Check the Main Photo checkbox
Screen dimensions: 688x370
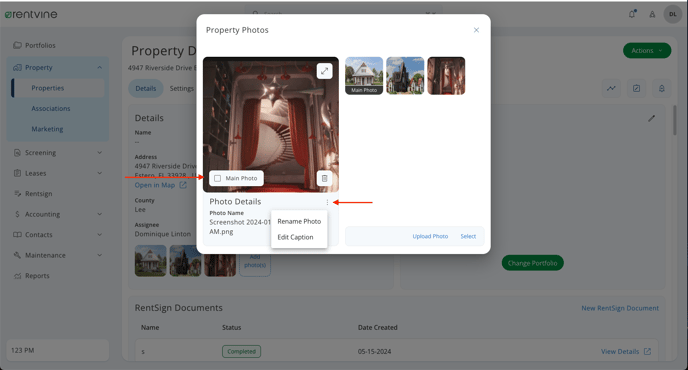pos(217,178)
